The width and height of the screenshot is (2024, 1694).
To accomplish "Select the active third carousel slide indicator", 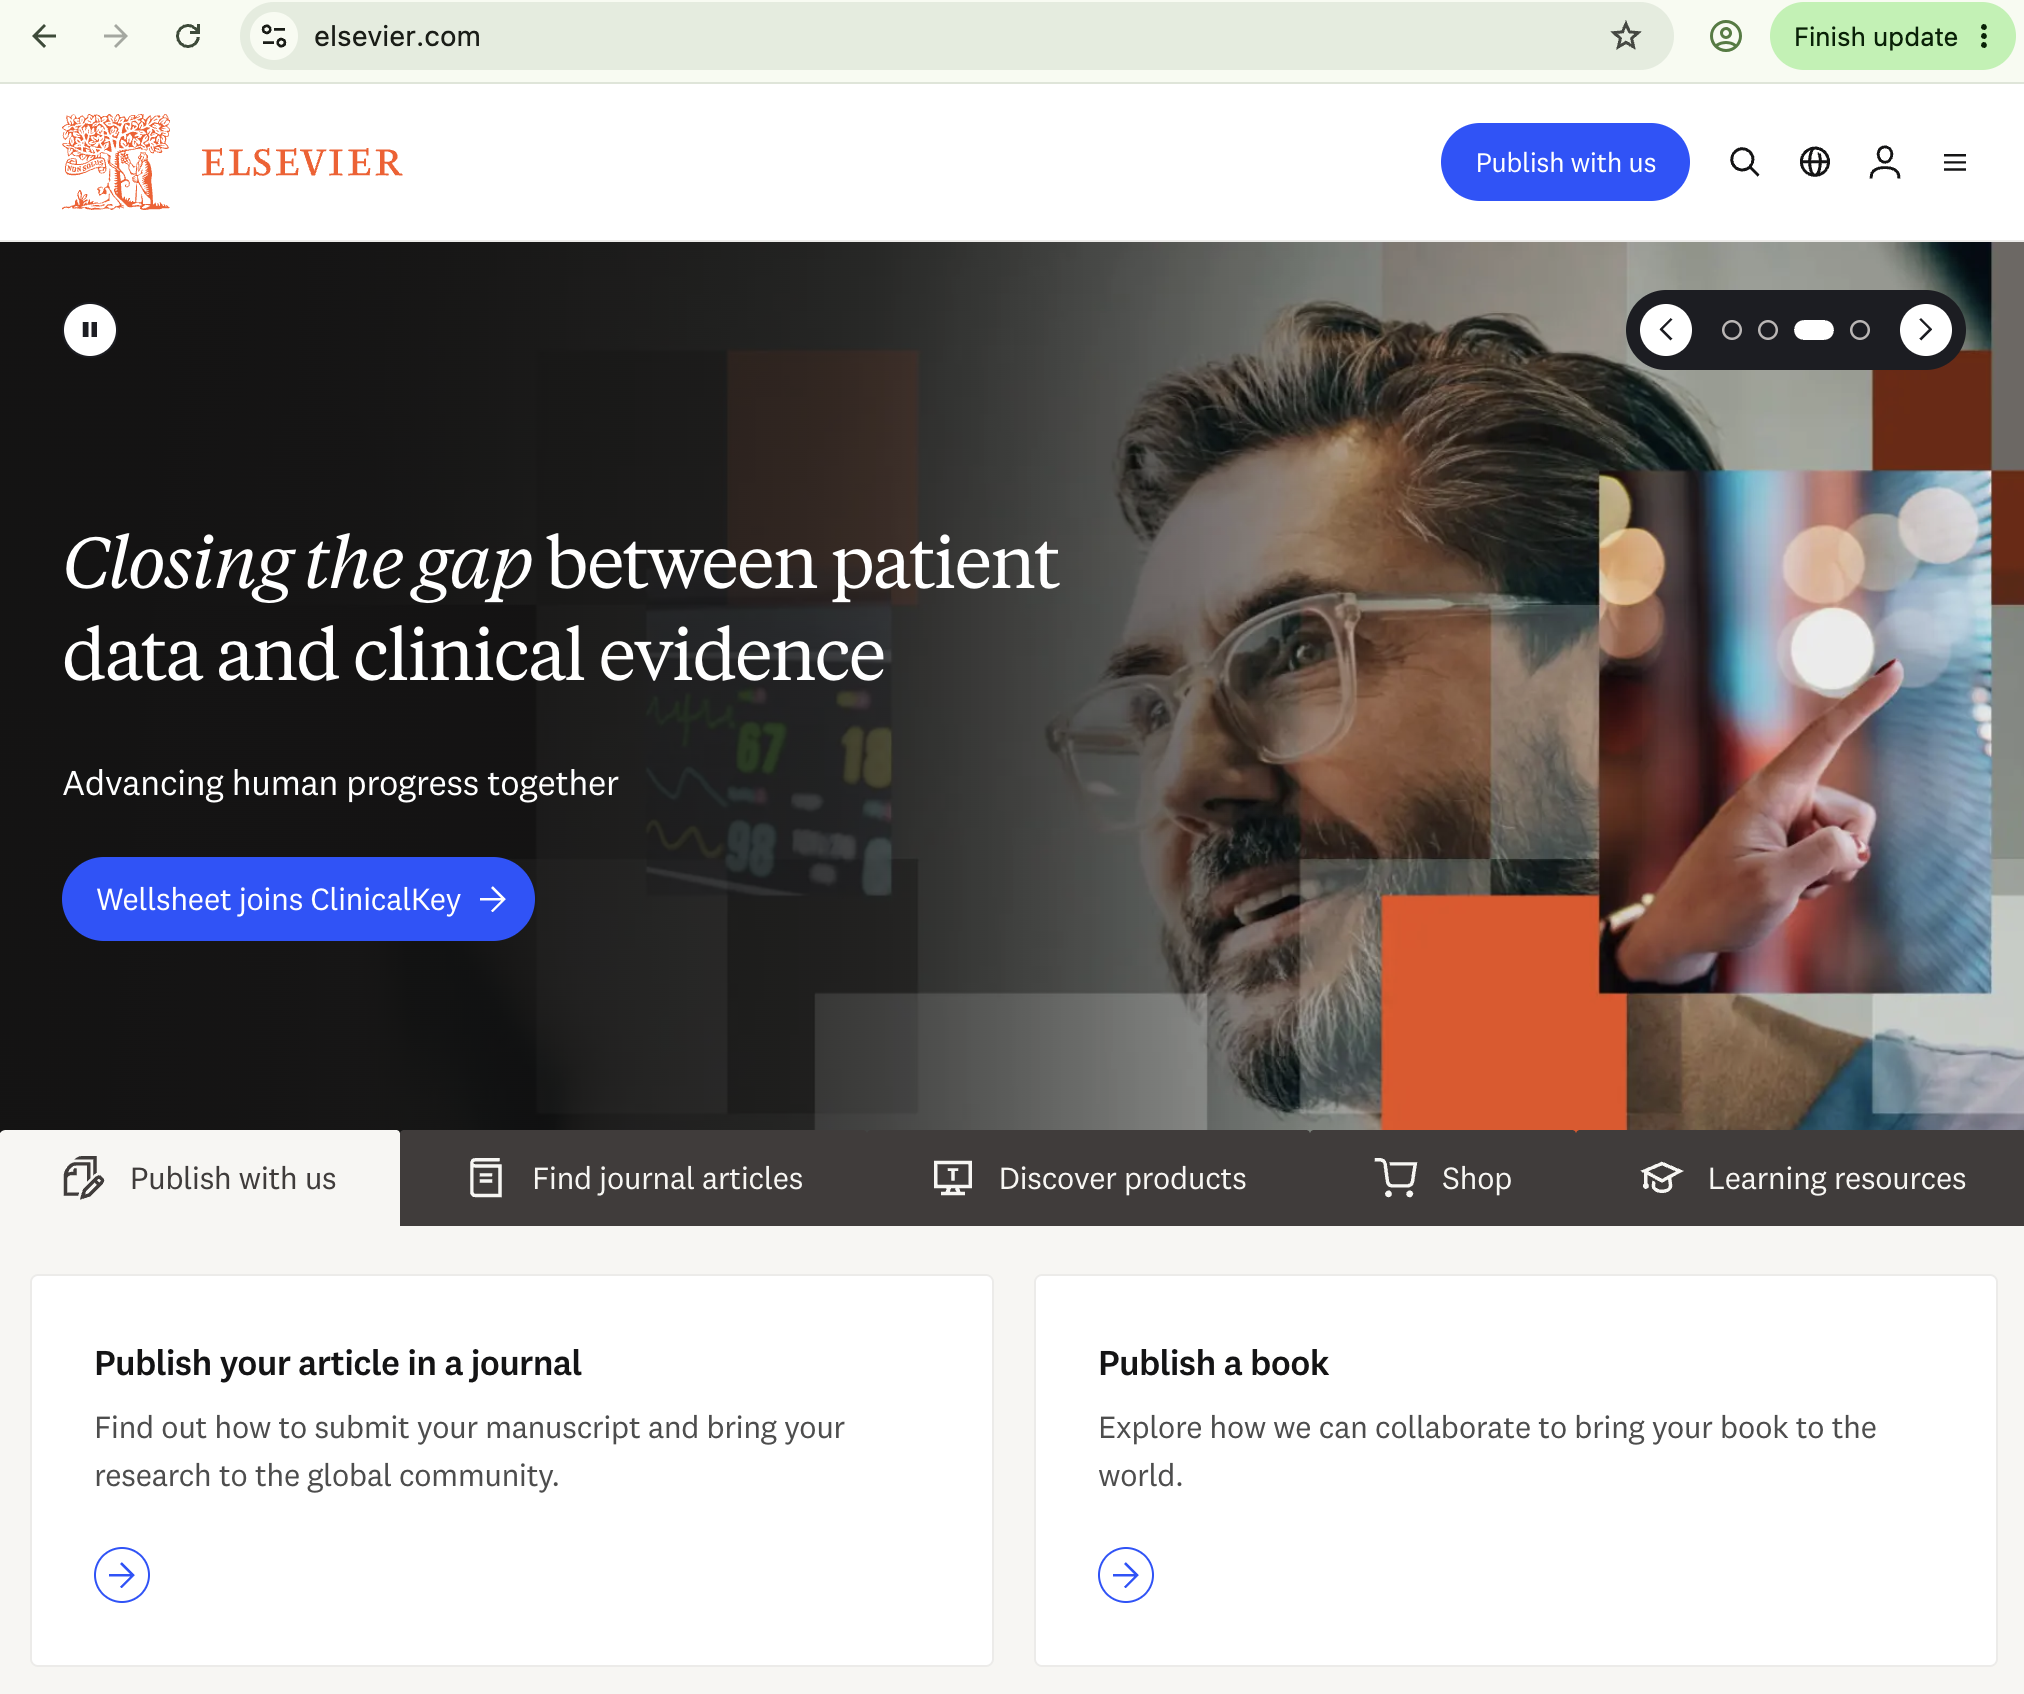I will pos(1814,330).
